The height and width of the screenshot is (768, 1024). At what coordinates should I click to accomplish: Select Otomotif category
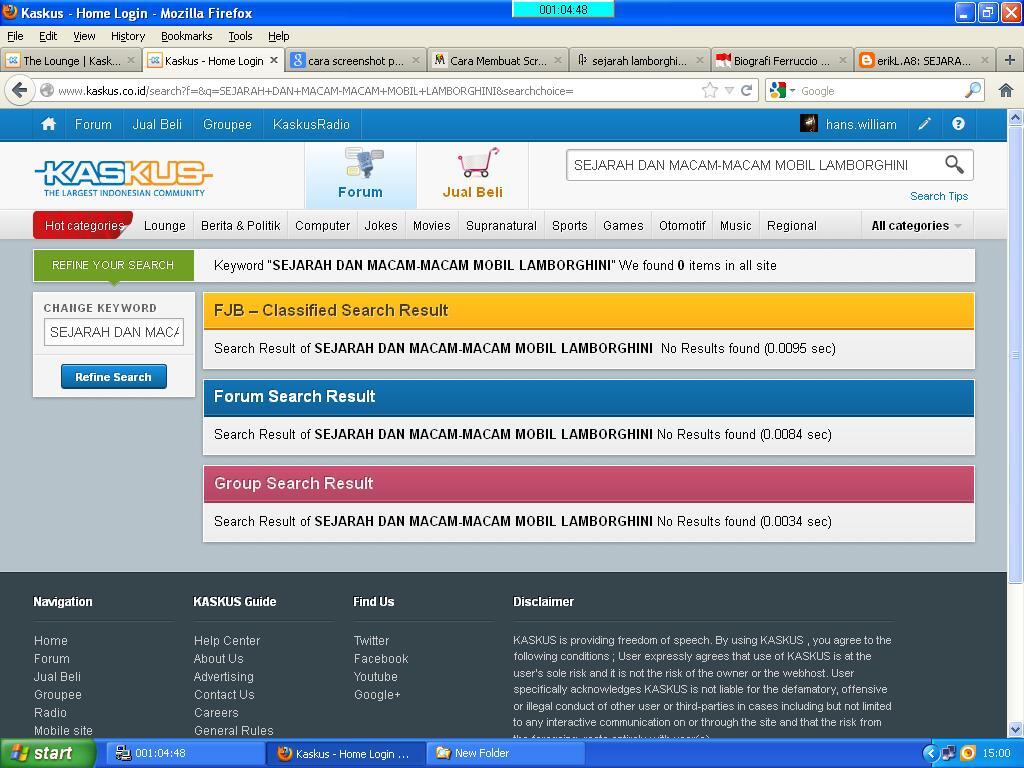click(x=682, y=226)
